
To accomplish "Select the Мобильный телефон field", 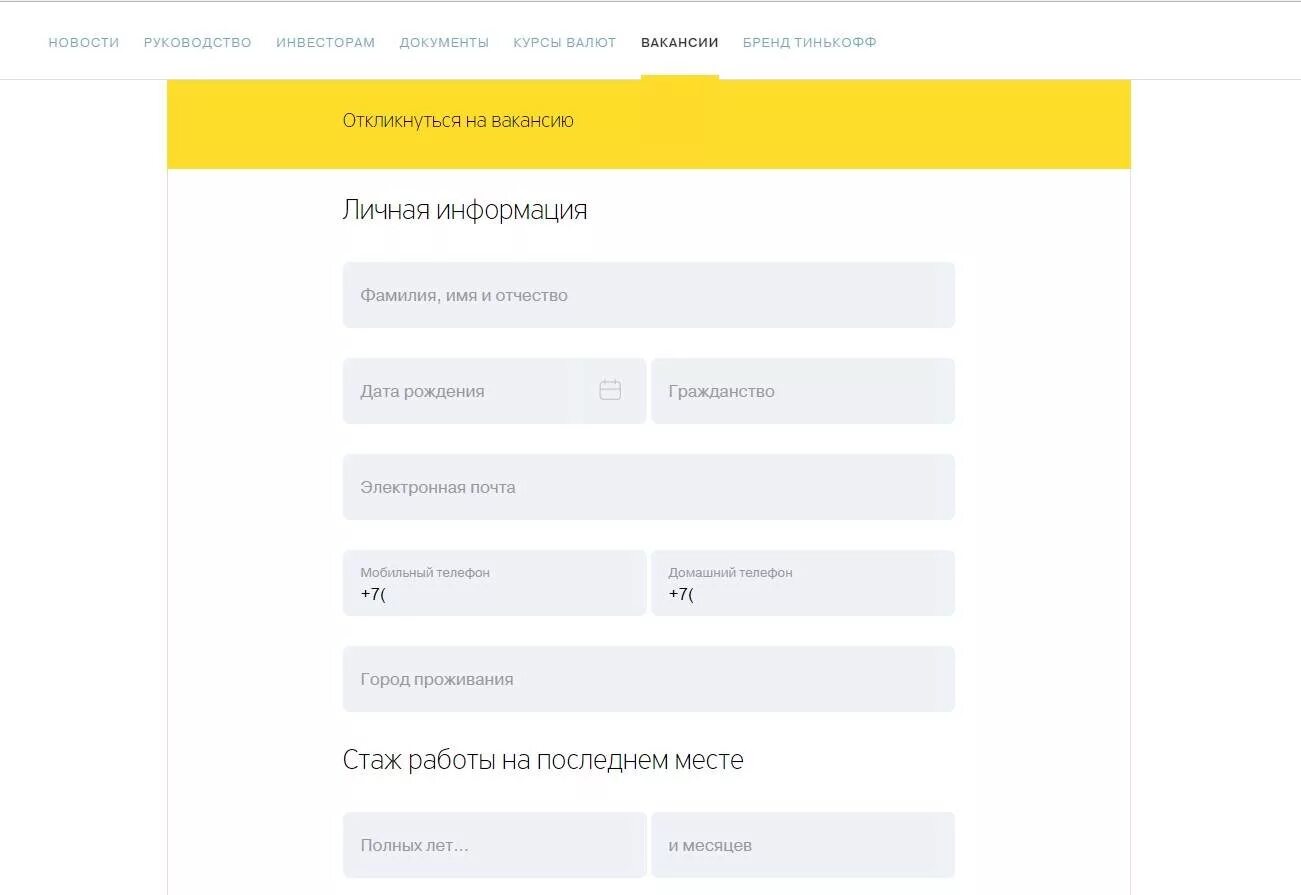I will [494, 583].
